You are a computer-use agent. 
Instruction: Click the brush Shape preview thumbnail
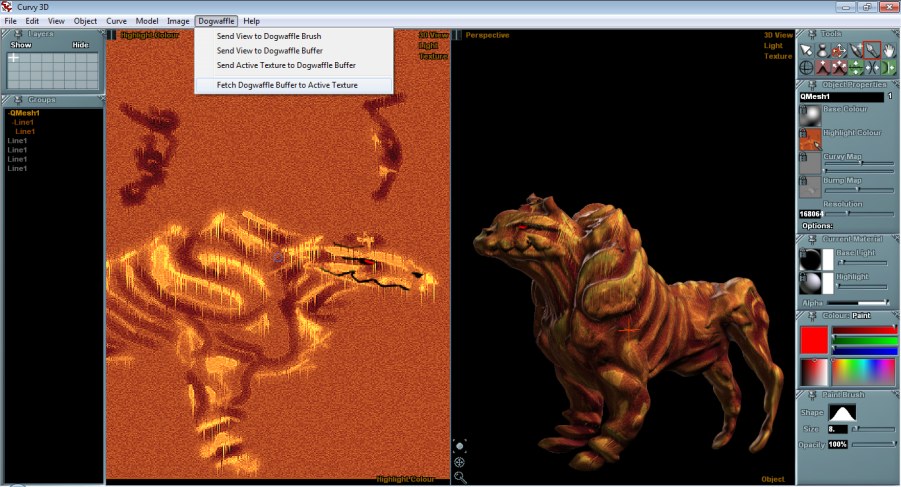coord(842,412)
